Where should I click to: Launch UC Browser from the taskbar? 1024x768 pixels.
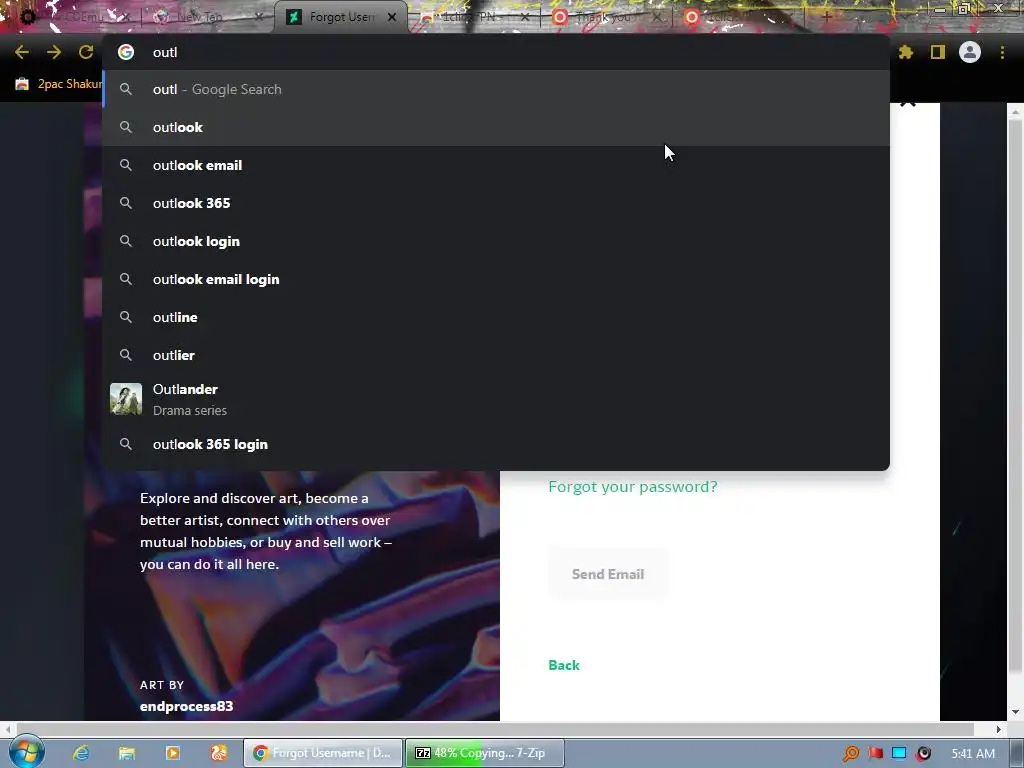(218, 753)
